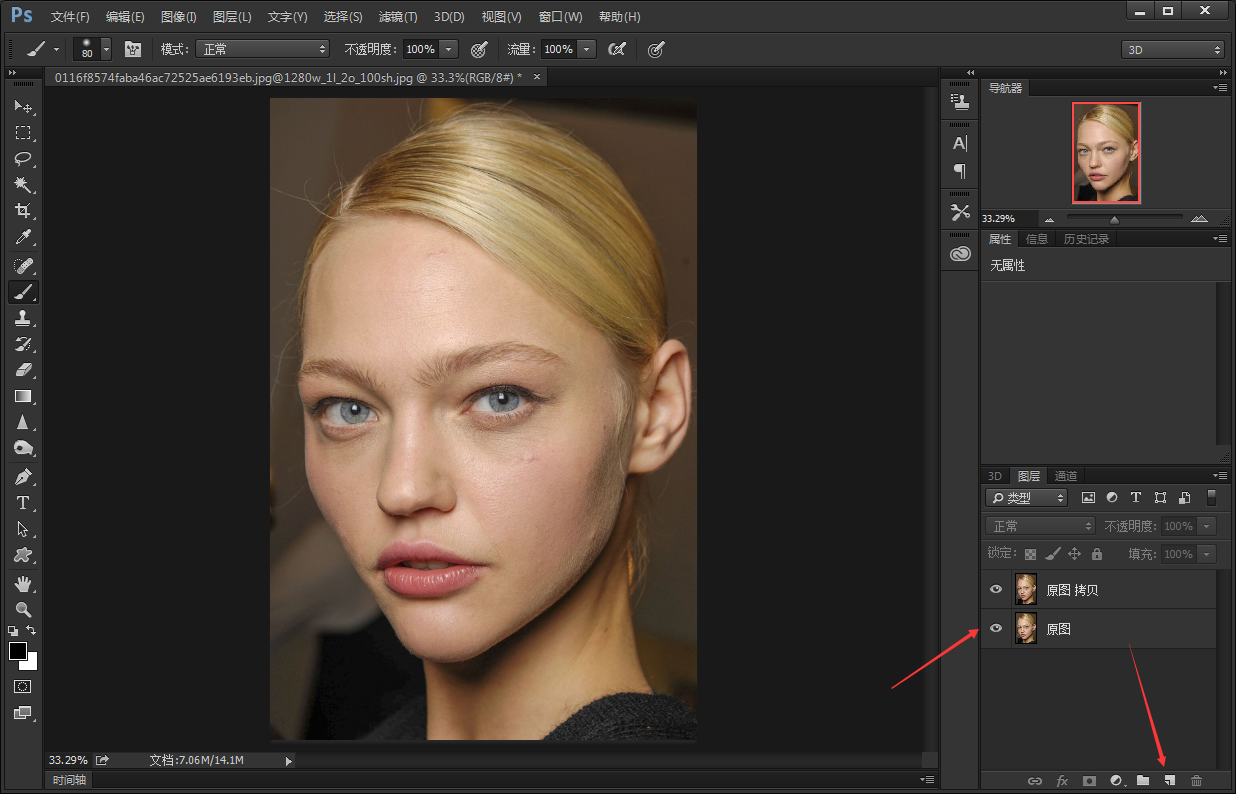Image resolution: width=1236 pixels, height=794 pixels.
Task: Create a new layer via bottom icon
Action: point(1169,780)
